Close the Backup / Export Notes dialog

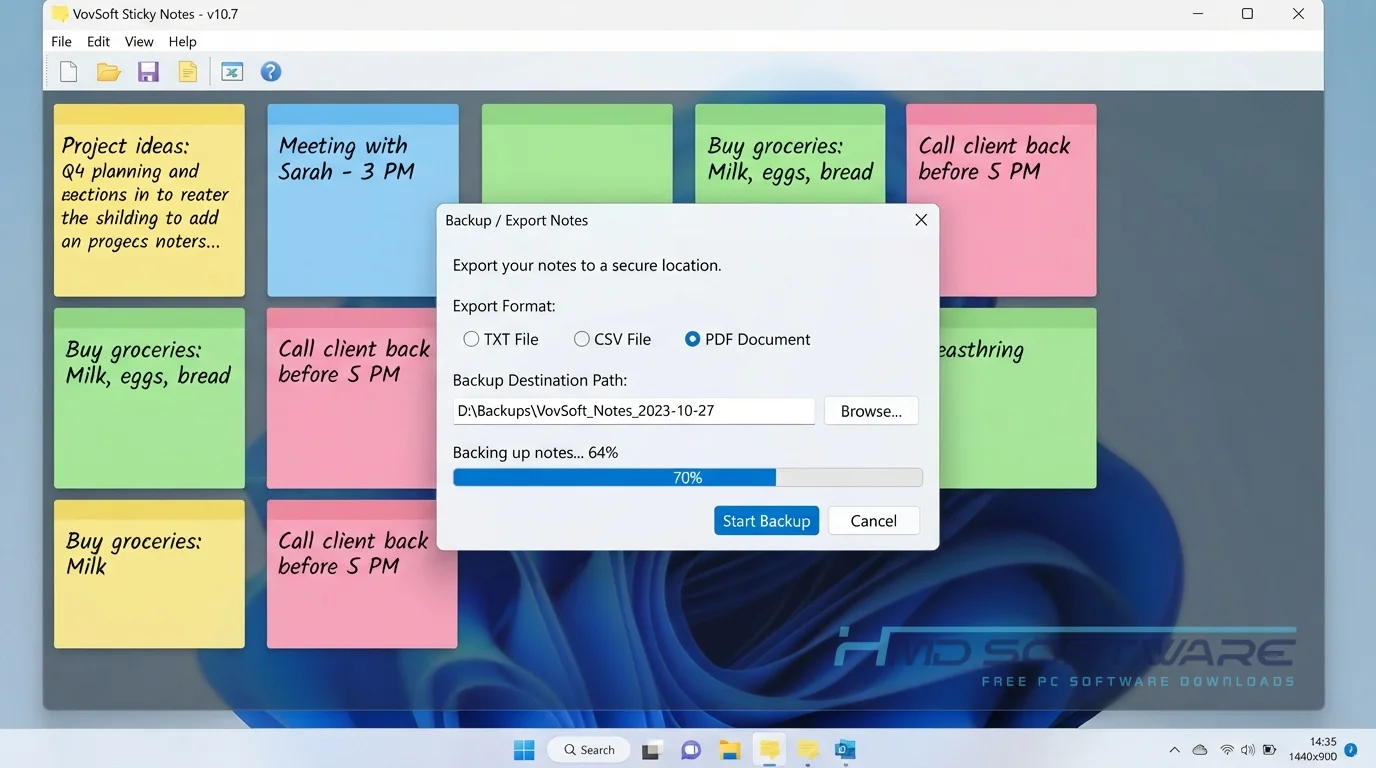click(921, 220)
